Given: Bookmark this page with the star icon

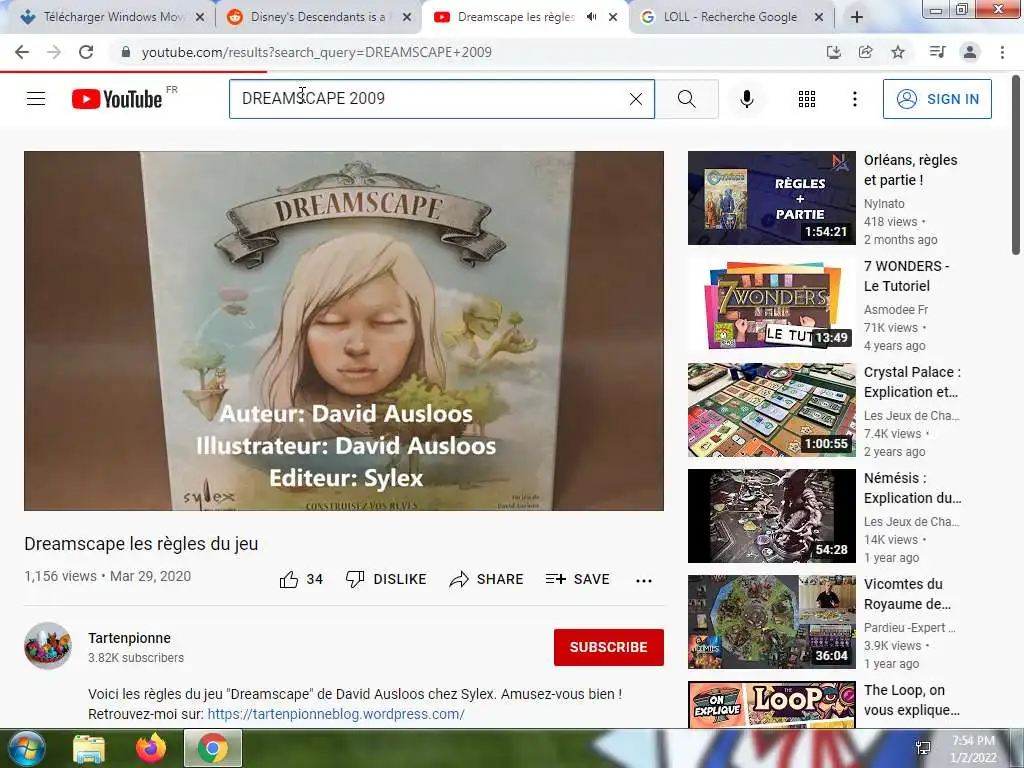Looking at the screenshot, I should point(898,52).
